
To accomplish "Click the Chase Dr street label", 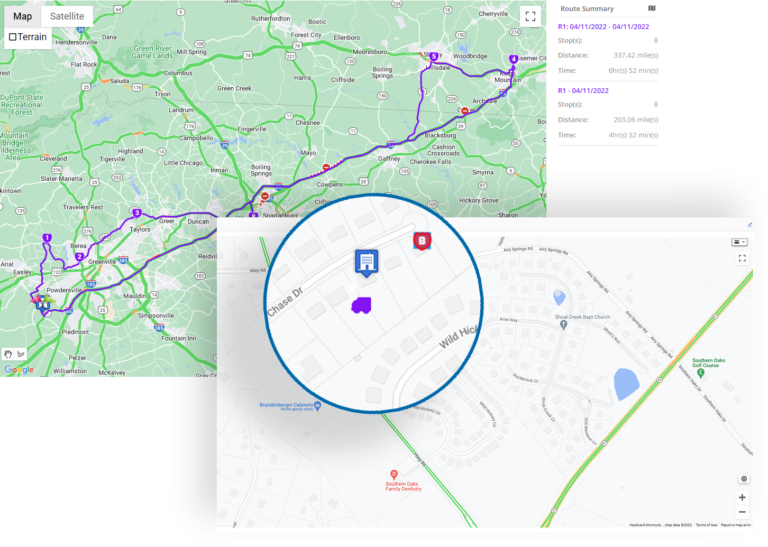I will [285, 302].
